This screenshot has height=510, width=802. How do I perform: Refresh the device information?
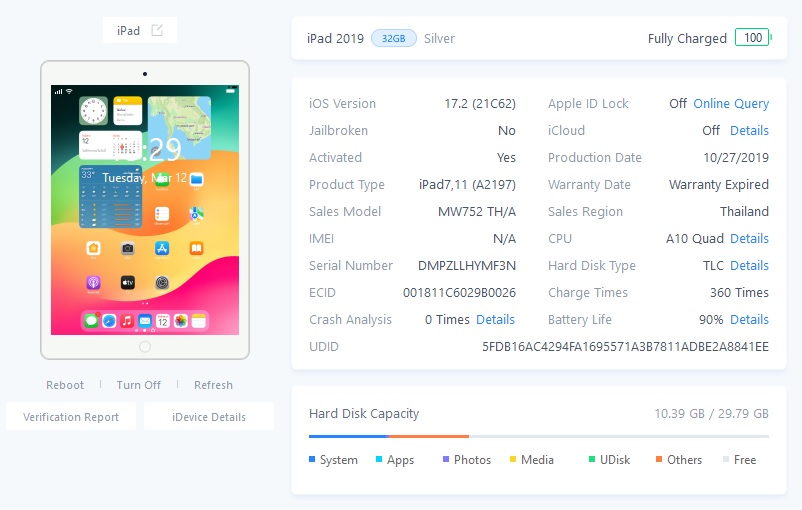click(213, 385)
